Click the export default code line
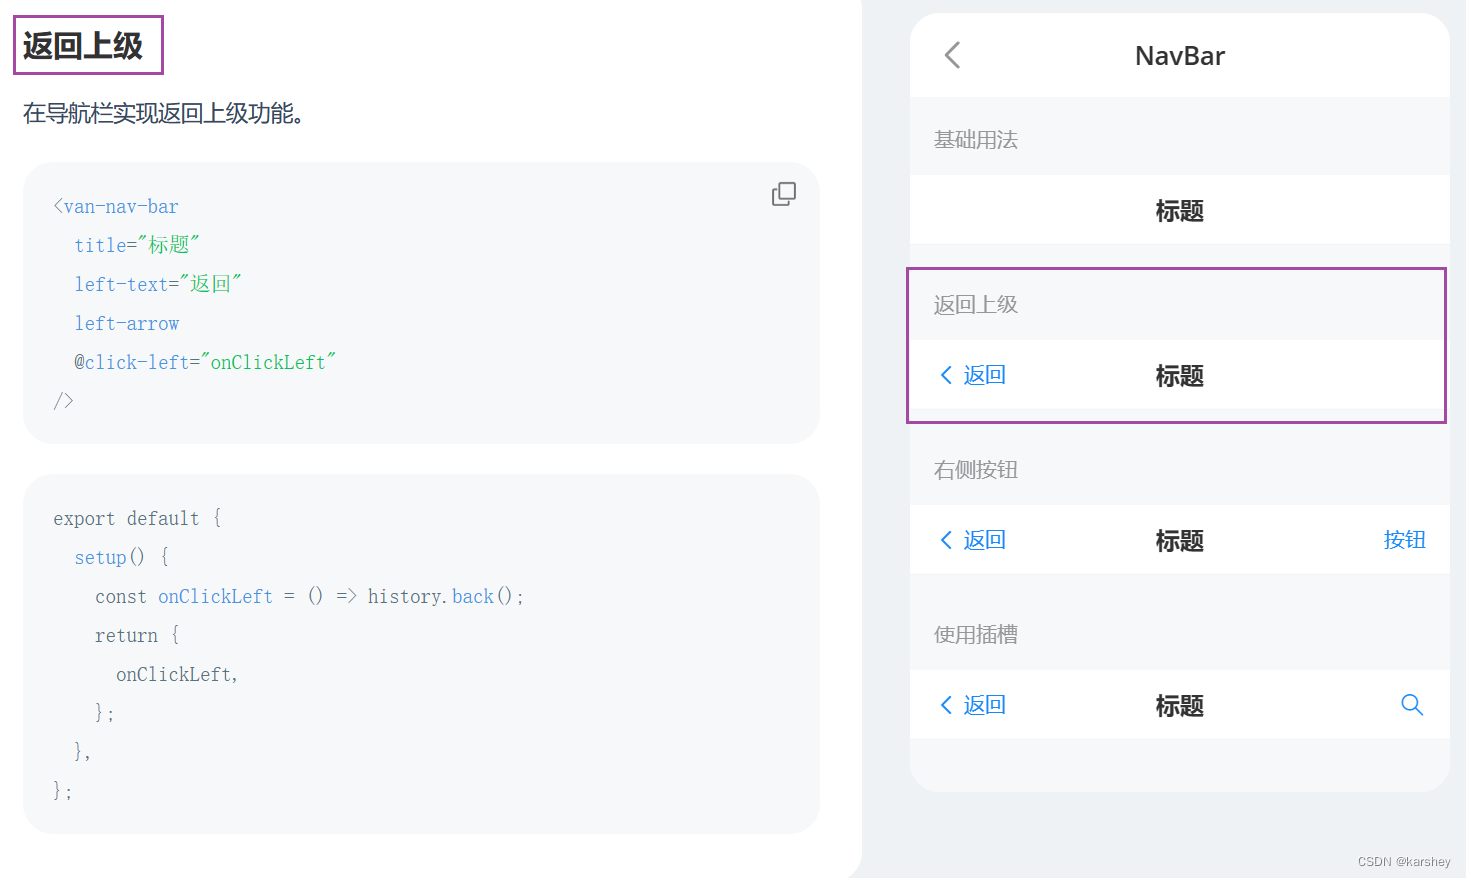 point(137,518)
